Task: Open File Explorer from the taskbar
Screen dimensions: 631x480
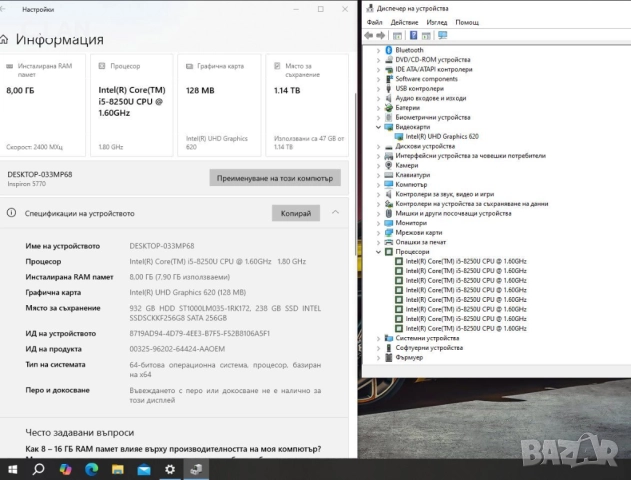Action: pos(118,469)
